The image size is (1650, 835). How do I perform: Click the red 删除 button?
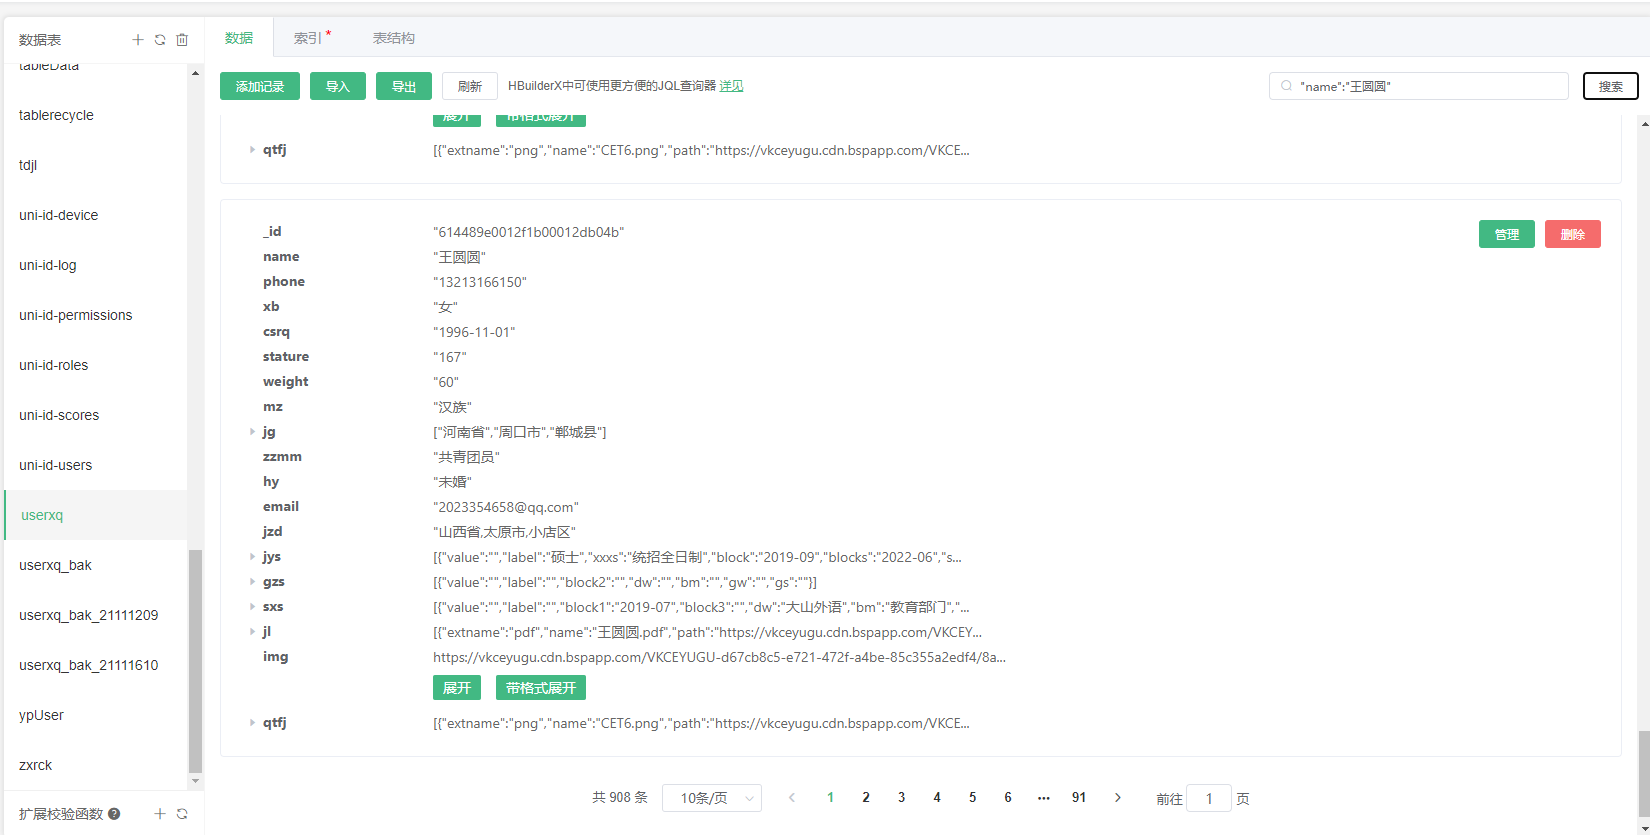pos(1572,234)
